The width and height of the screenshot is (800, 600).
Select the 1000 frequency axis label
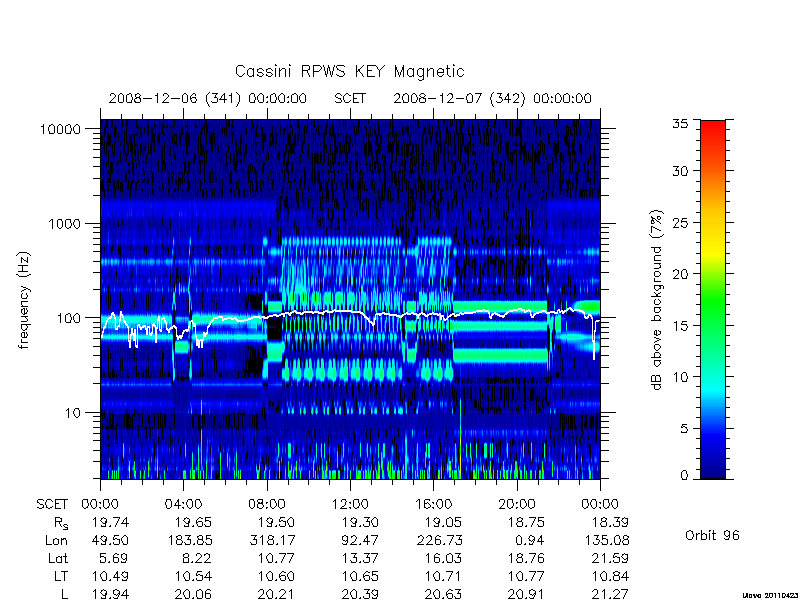64,223
